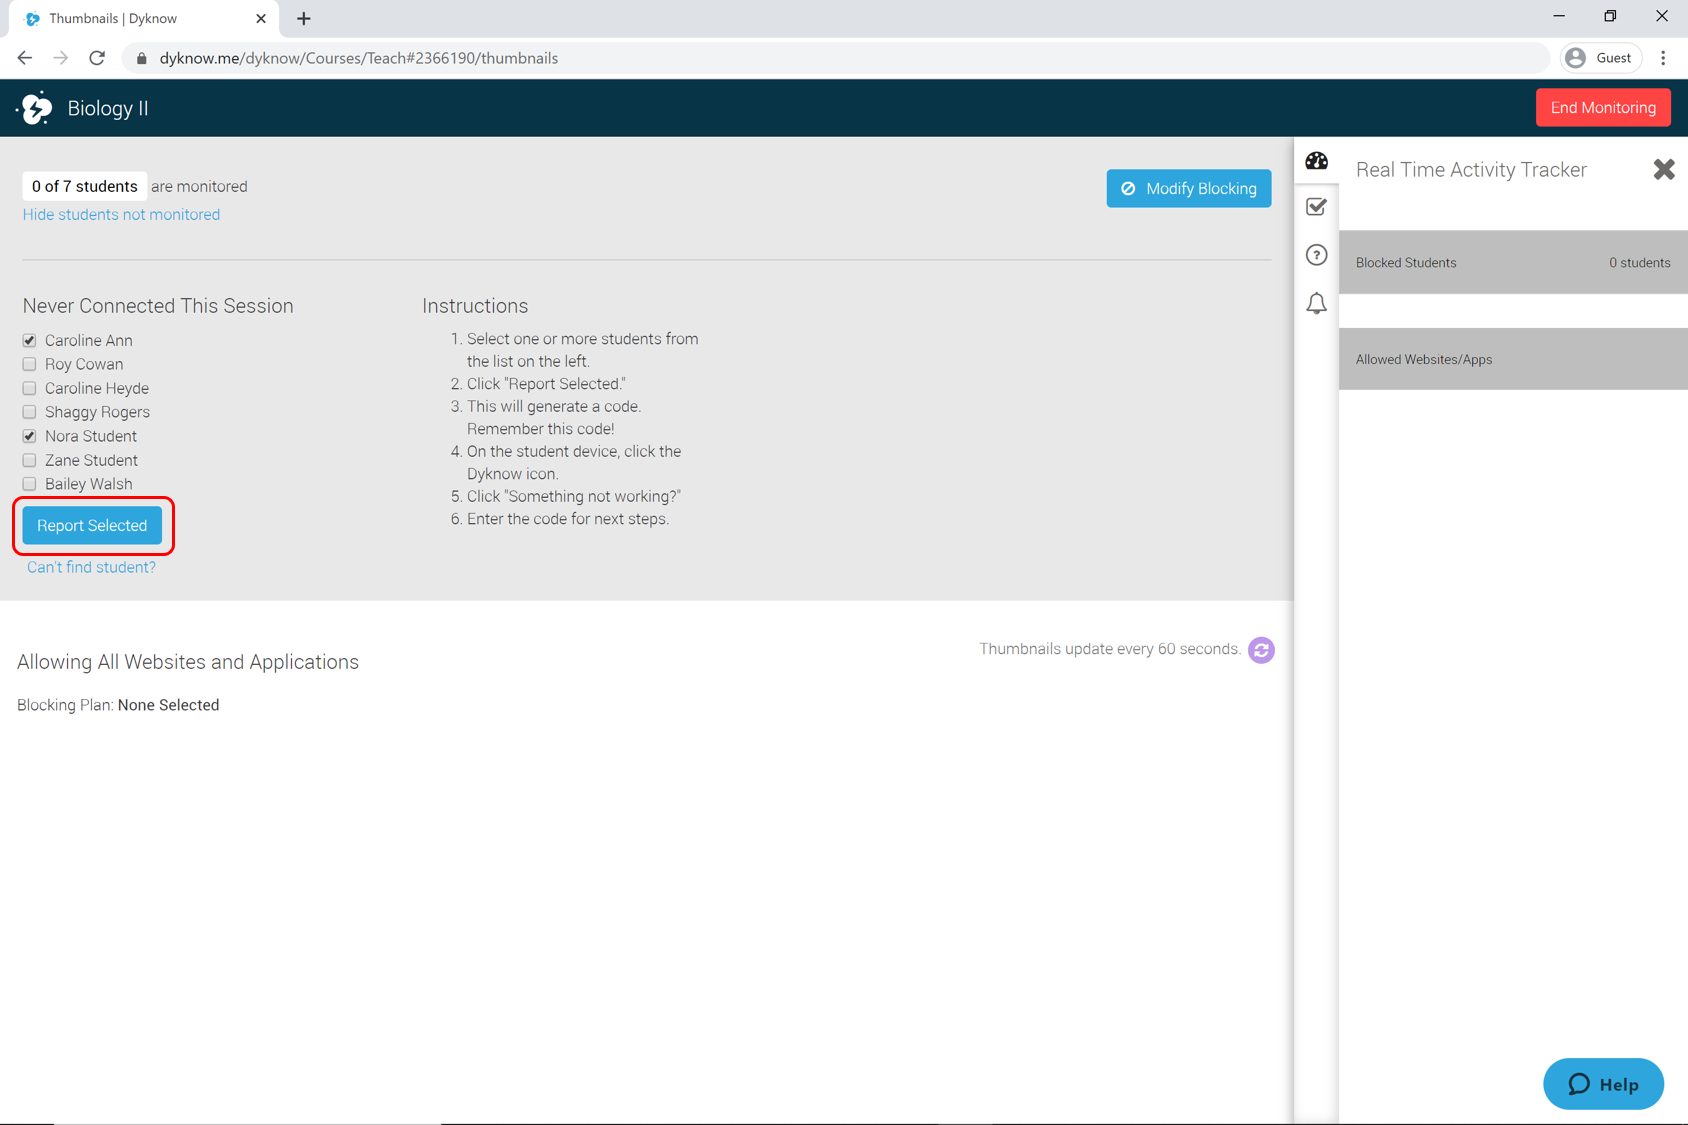Check the Caroline Heyde checkbox

pyautogui.click(x=29, y=388)
